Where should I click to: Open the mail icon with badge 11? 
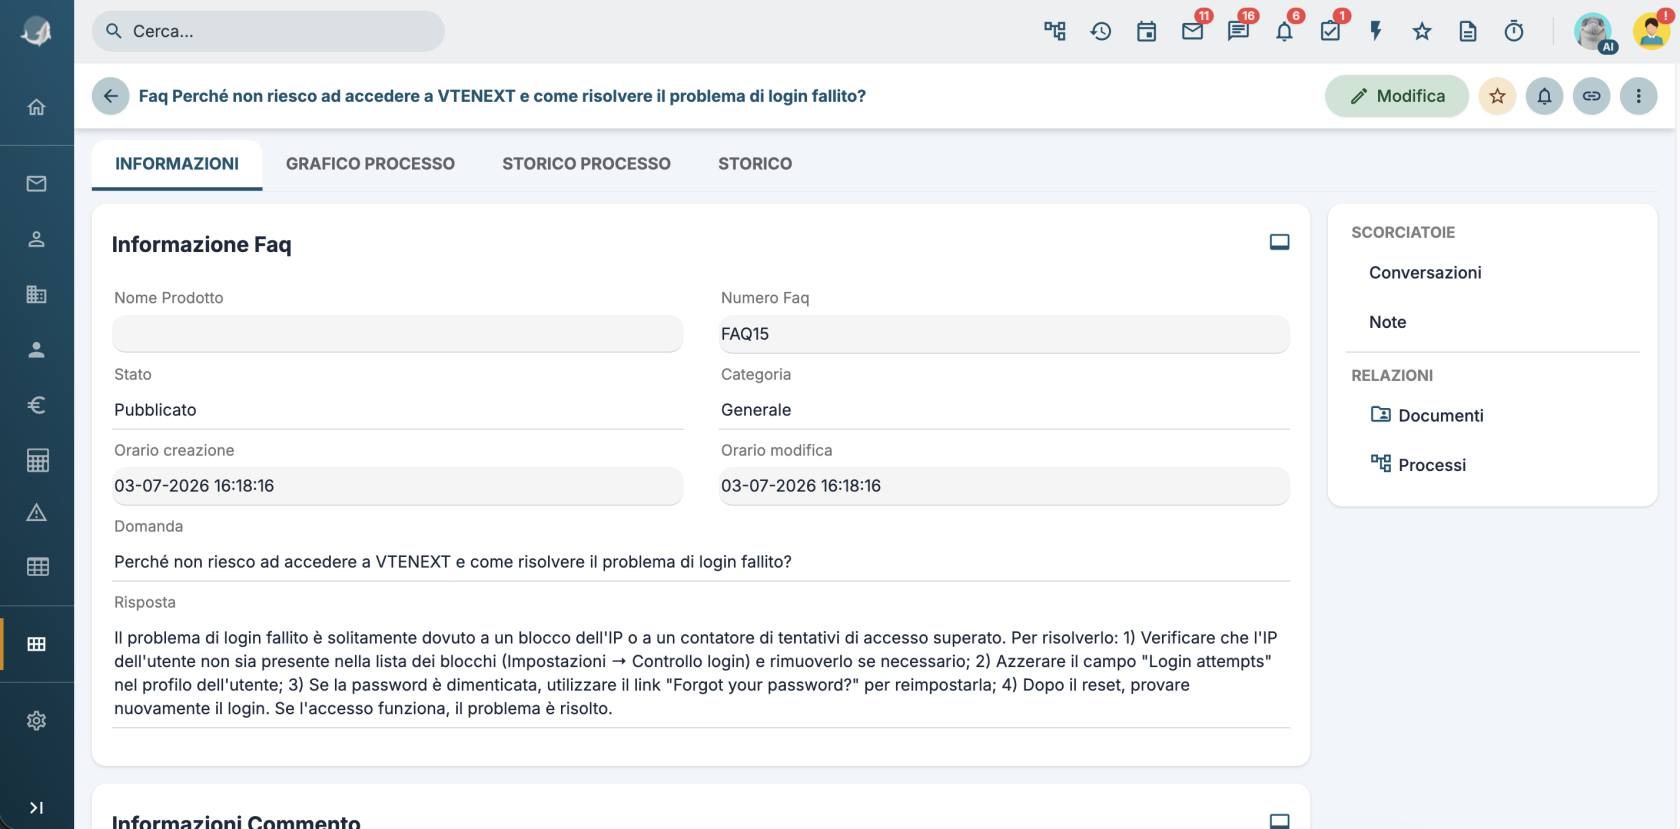1193,31
